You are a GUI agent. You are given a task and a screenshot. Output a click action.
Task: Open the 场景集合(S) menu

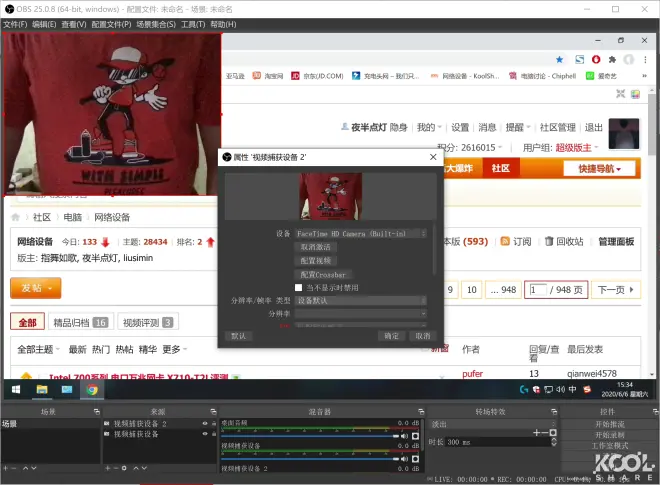156,24
